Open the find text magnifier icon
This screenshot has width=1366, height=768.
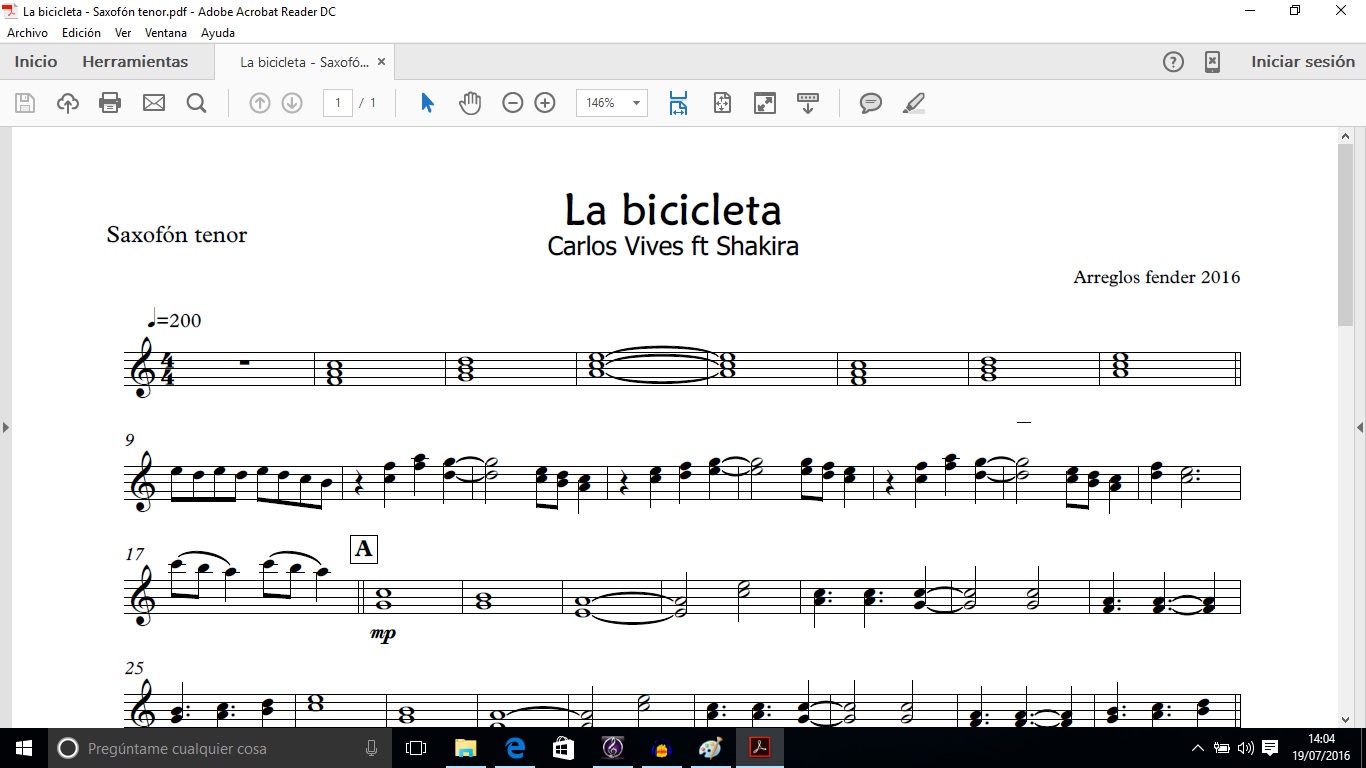196,103
